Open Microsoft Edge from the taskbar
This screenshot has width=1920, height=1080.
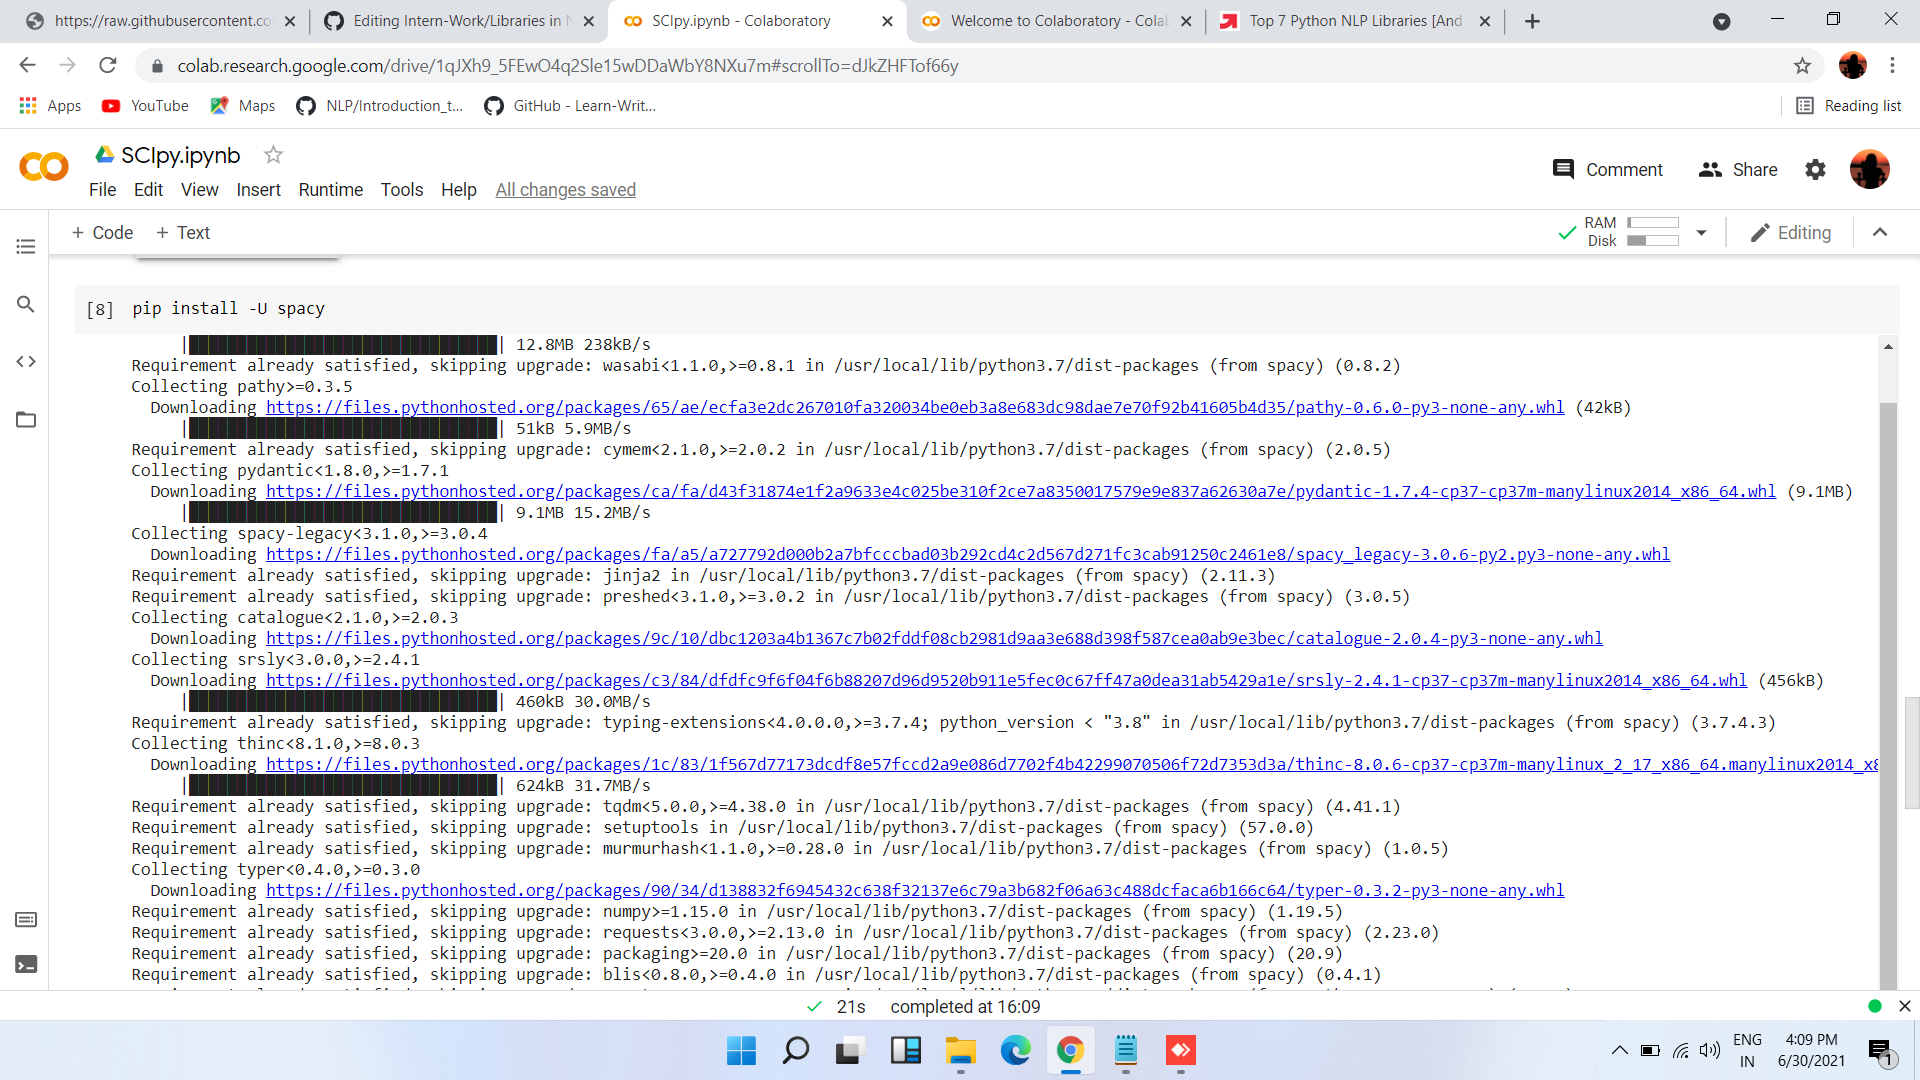[x=1015, y=1050]
